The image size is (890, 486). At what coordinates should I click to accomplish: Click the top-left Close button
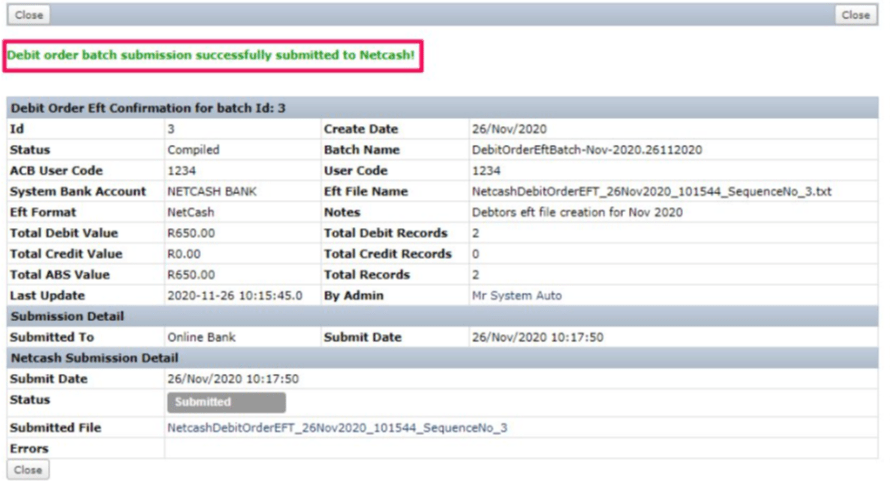[x=29, y=15]
